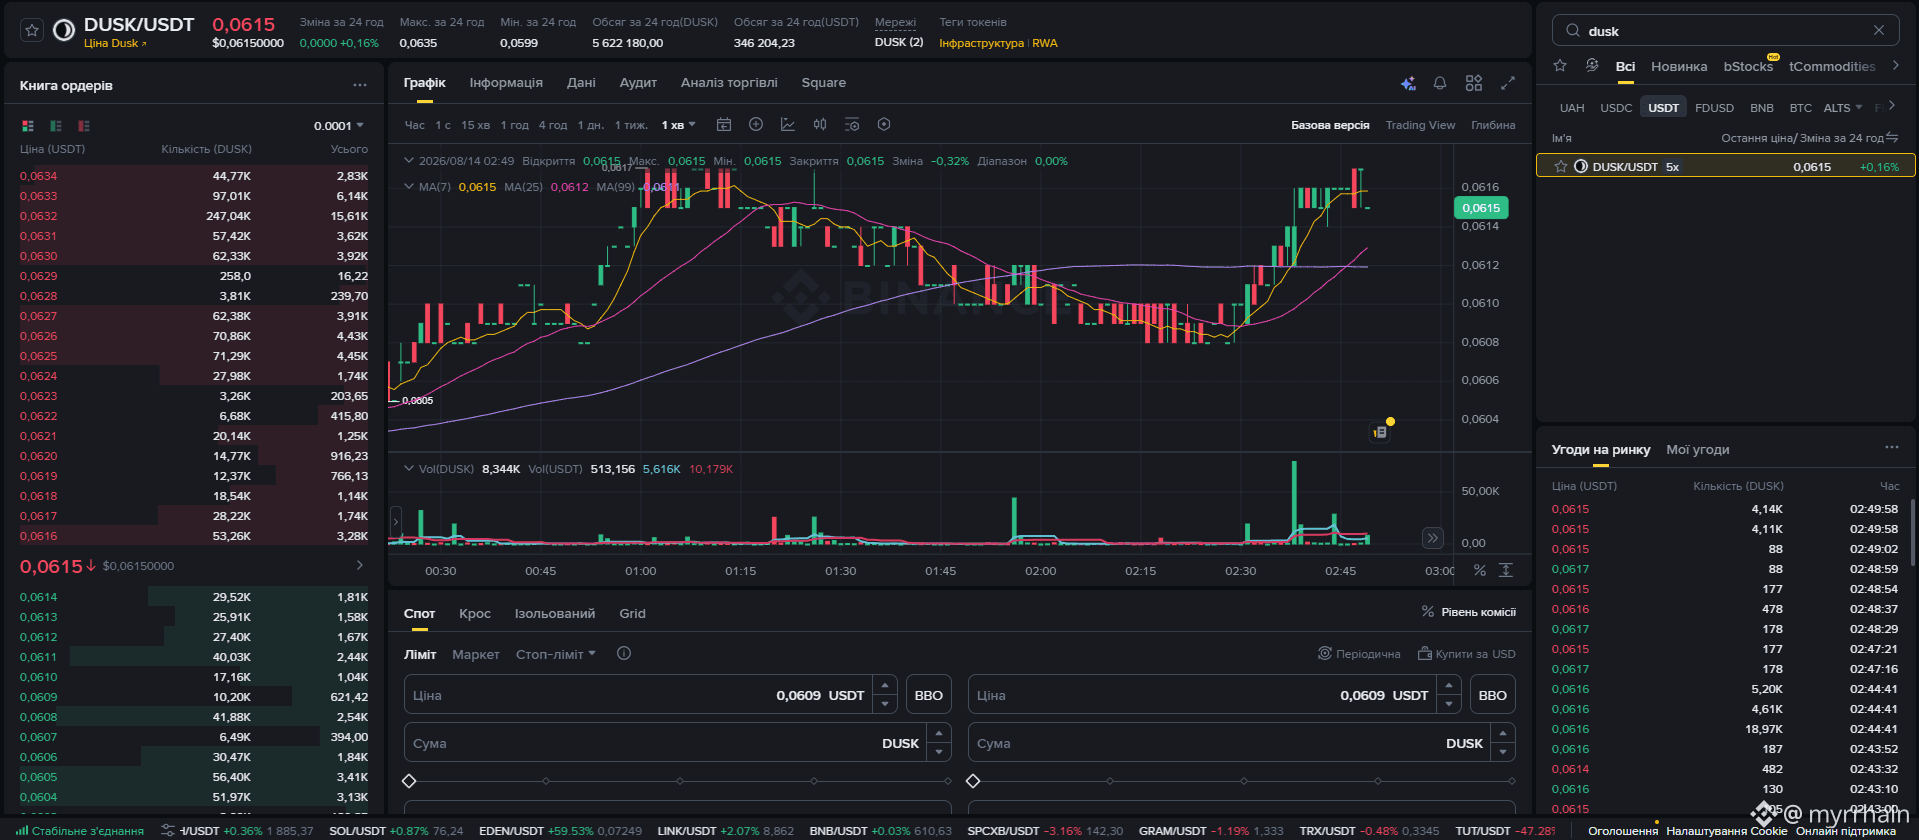Toggle BBO for the sell price field
Image resolution: width=1919 pixels, height=840 pixels.
tap(1493, 695)
